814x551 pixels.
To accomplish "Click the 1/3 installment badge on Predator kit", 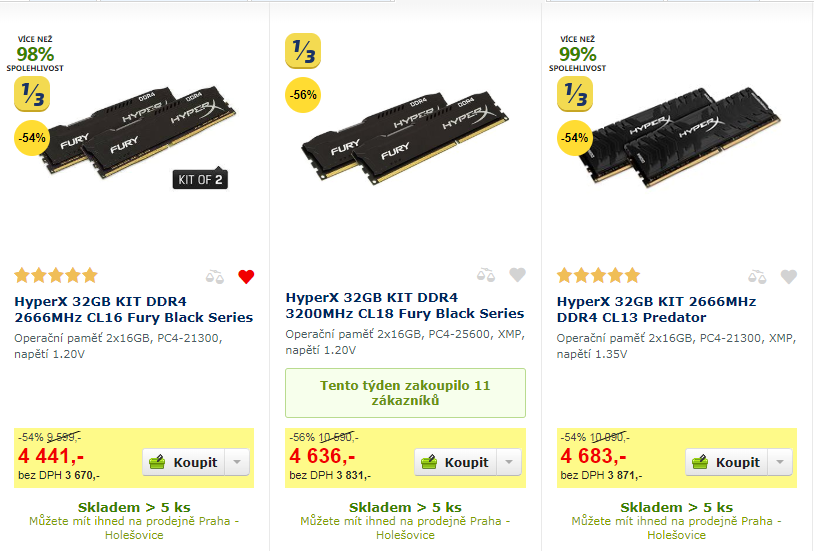I will [575, 94].
